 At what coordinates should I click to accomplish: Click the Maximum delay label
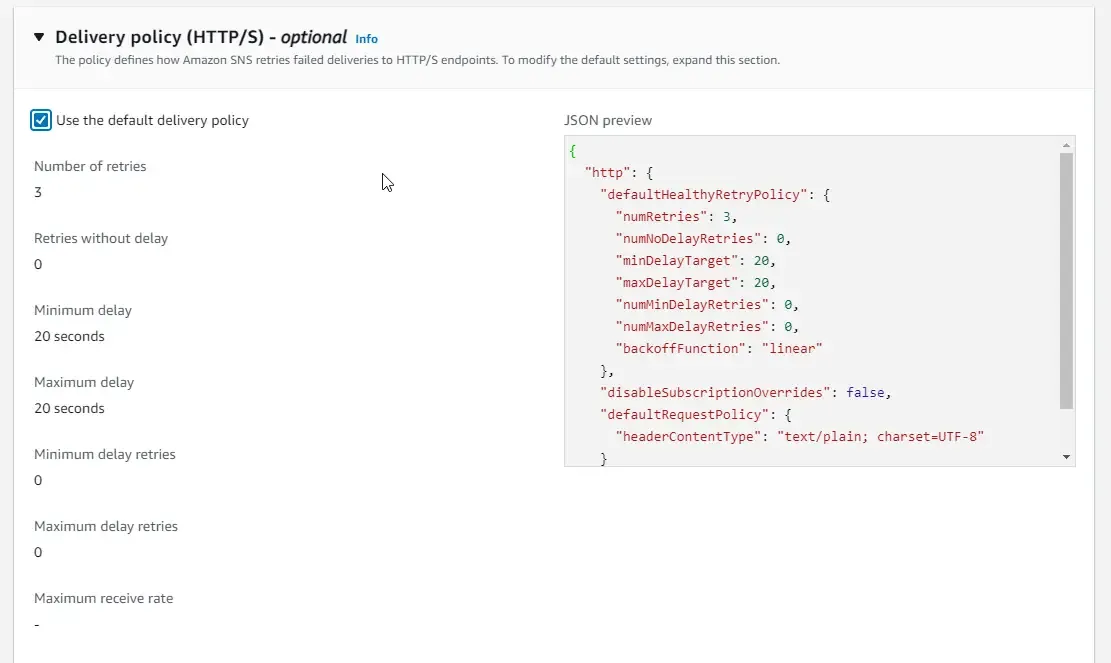coord(84,382)
